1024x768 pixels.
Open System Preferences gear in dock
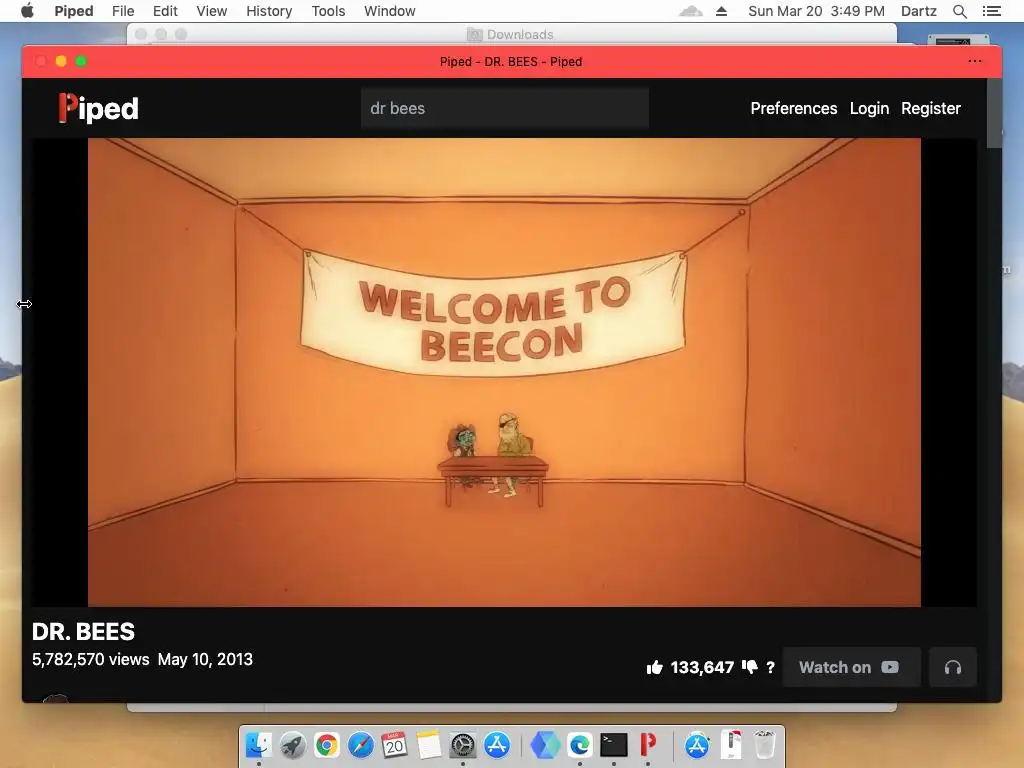click(x=462, y=744)
